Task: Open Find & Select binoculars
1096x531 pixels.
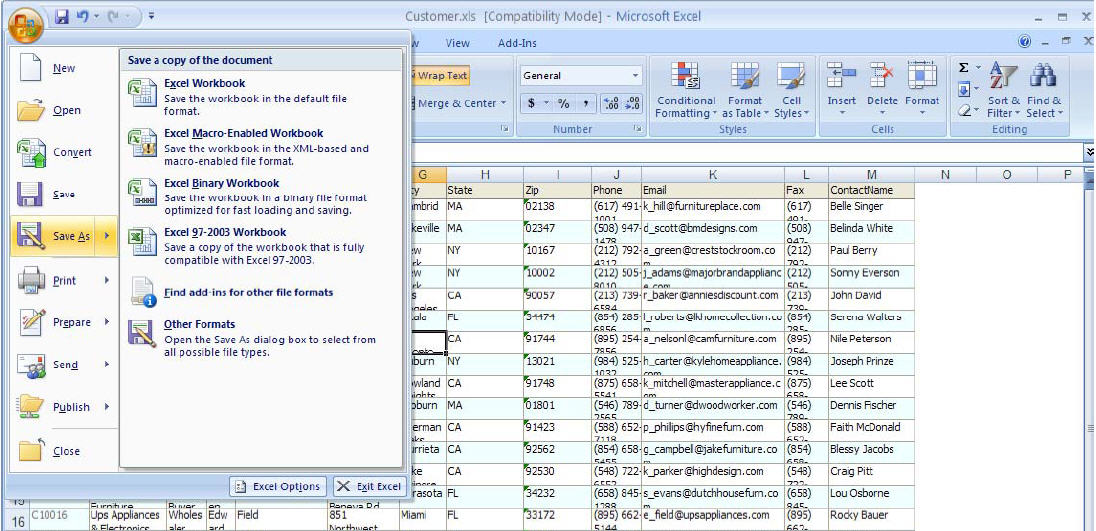Action: tap(1044, 90)
